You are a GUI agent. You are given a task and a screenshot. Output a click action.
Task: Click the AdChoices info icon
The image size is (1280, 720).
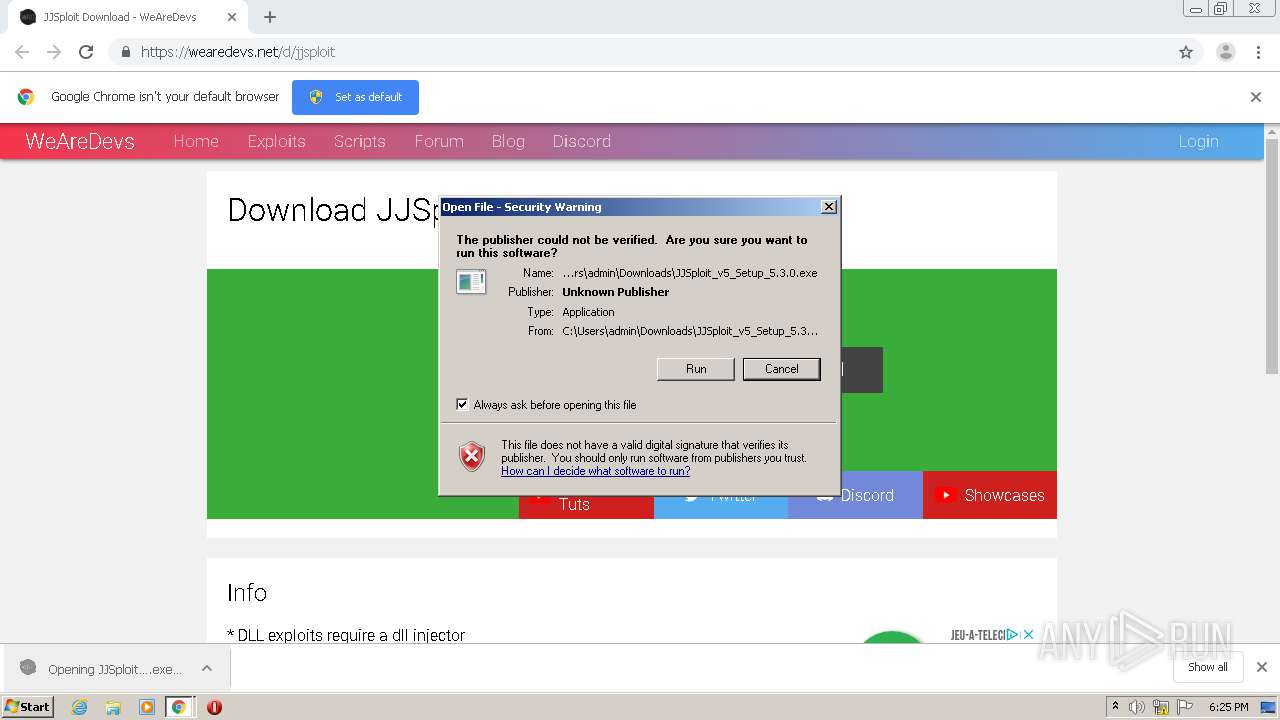tap(1013, 634)
